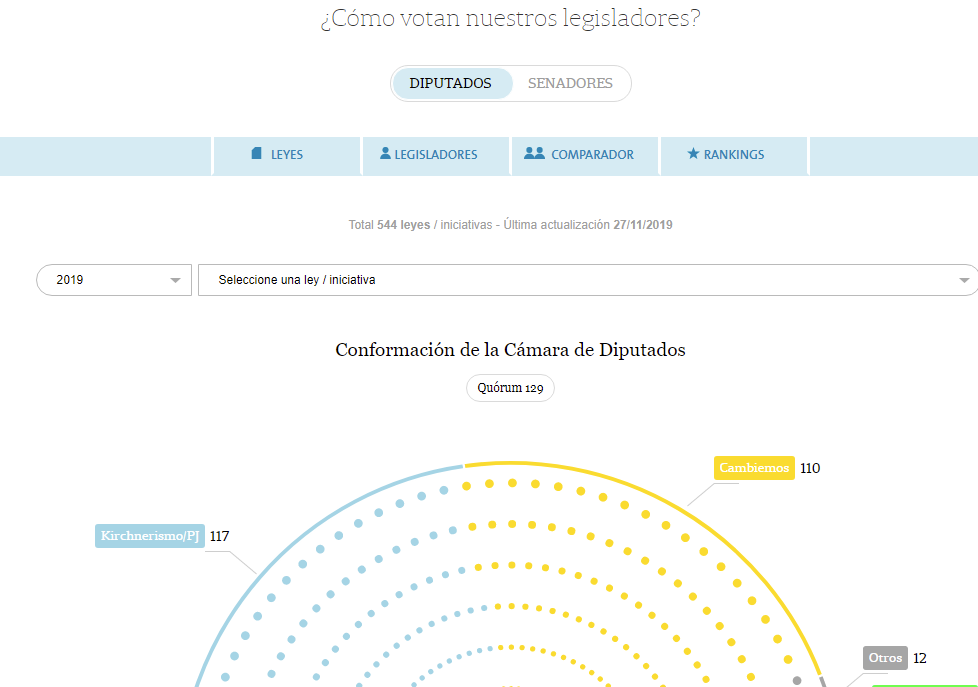
Task: Click the gray Otros seat dot
Action: [796, 681]
